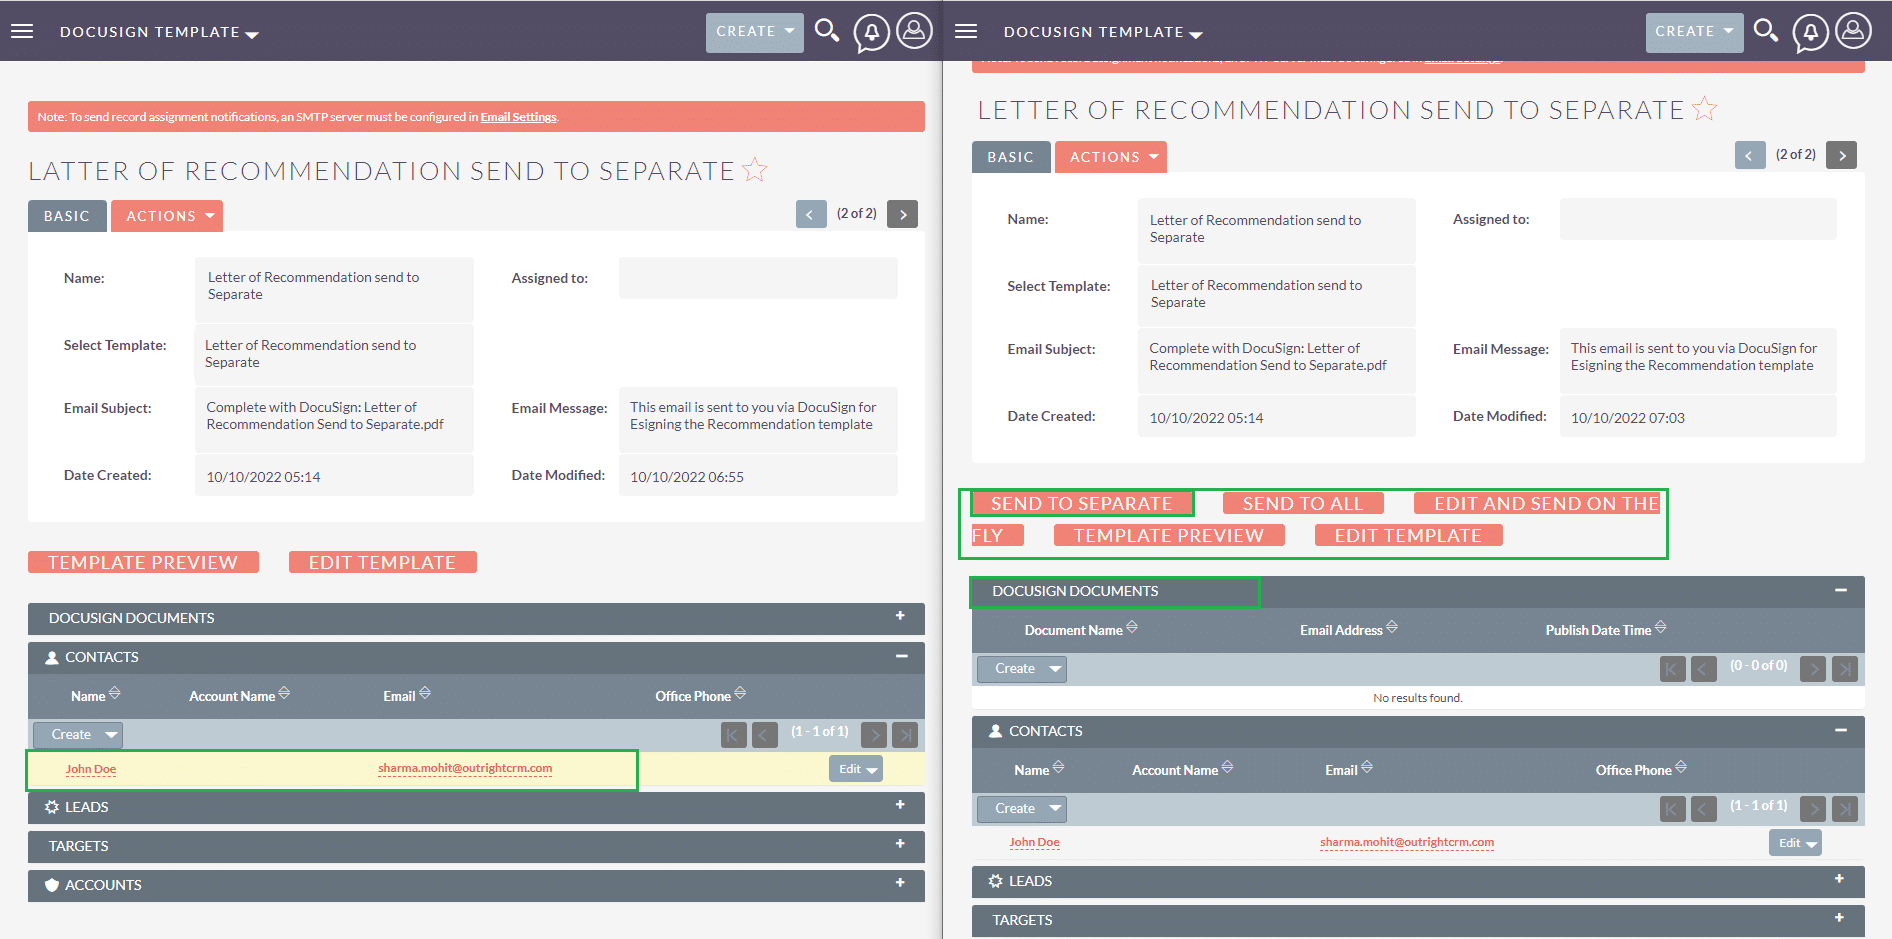1892x939 pixels.
Task: Select BASIC tab in left window
Action: pos(67,216)
